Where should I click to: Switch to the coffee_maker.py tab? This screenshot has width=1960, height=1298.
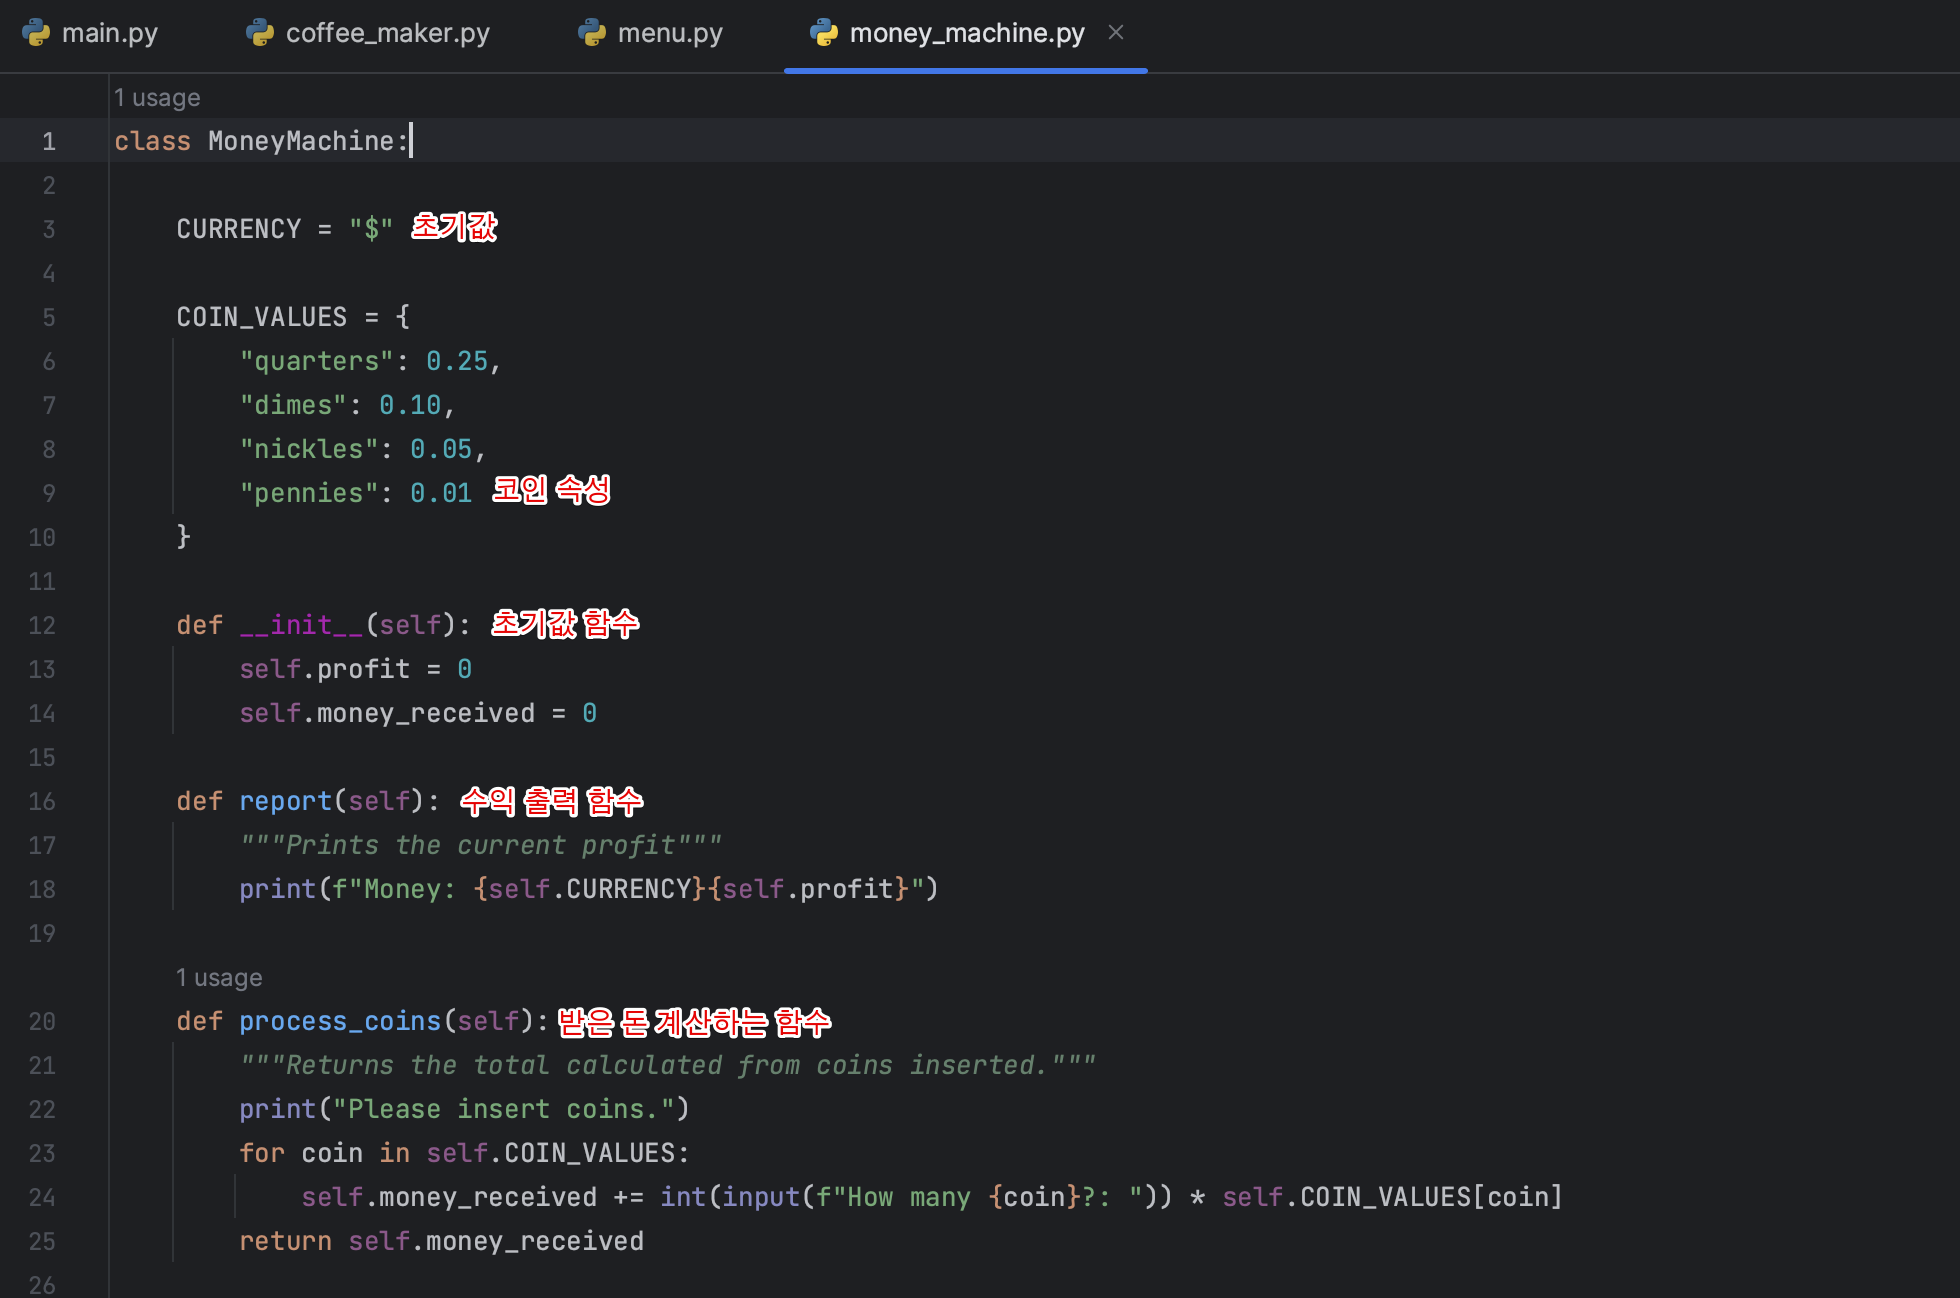369,33
